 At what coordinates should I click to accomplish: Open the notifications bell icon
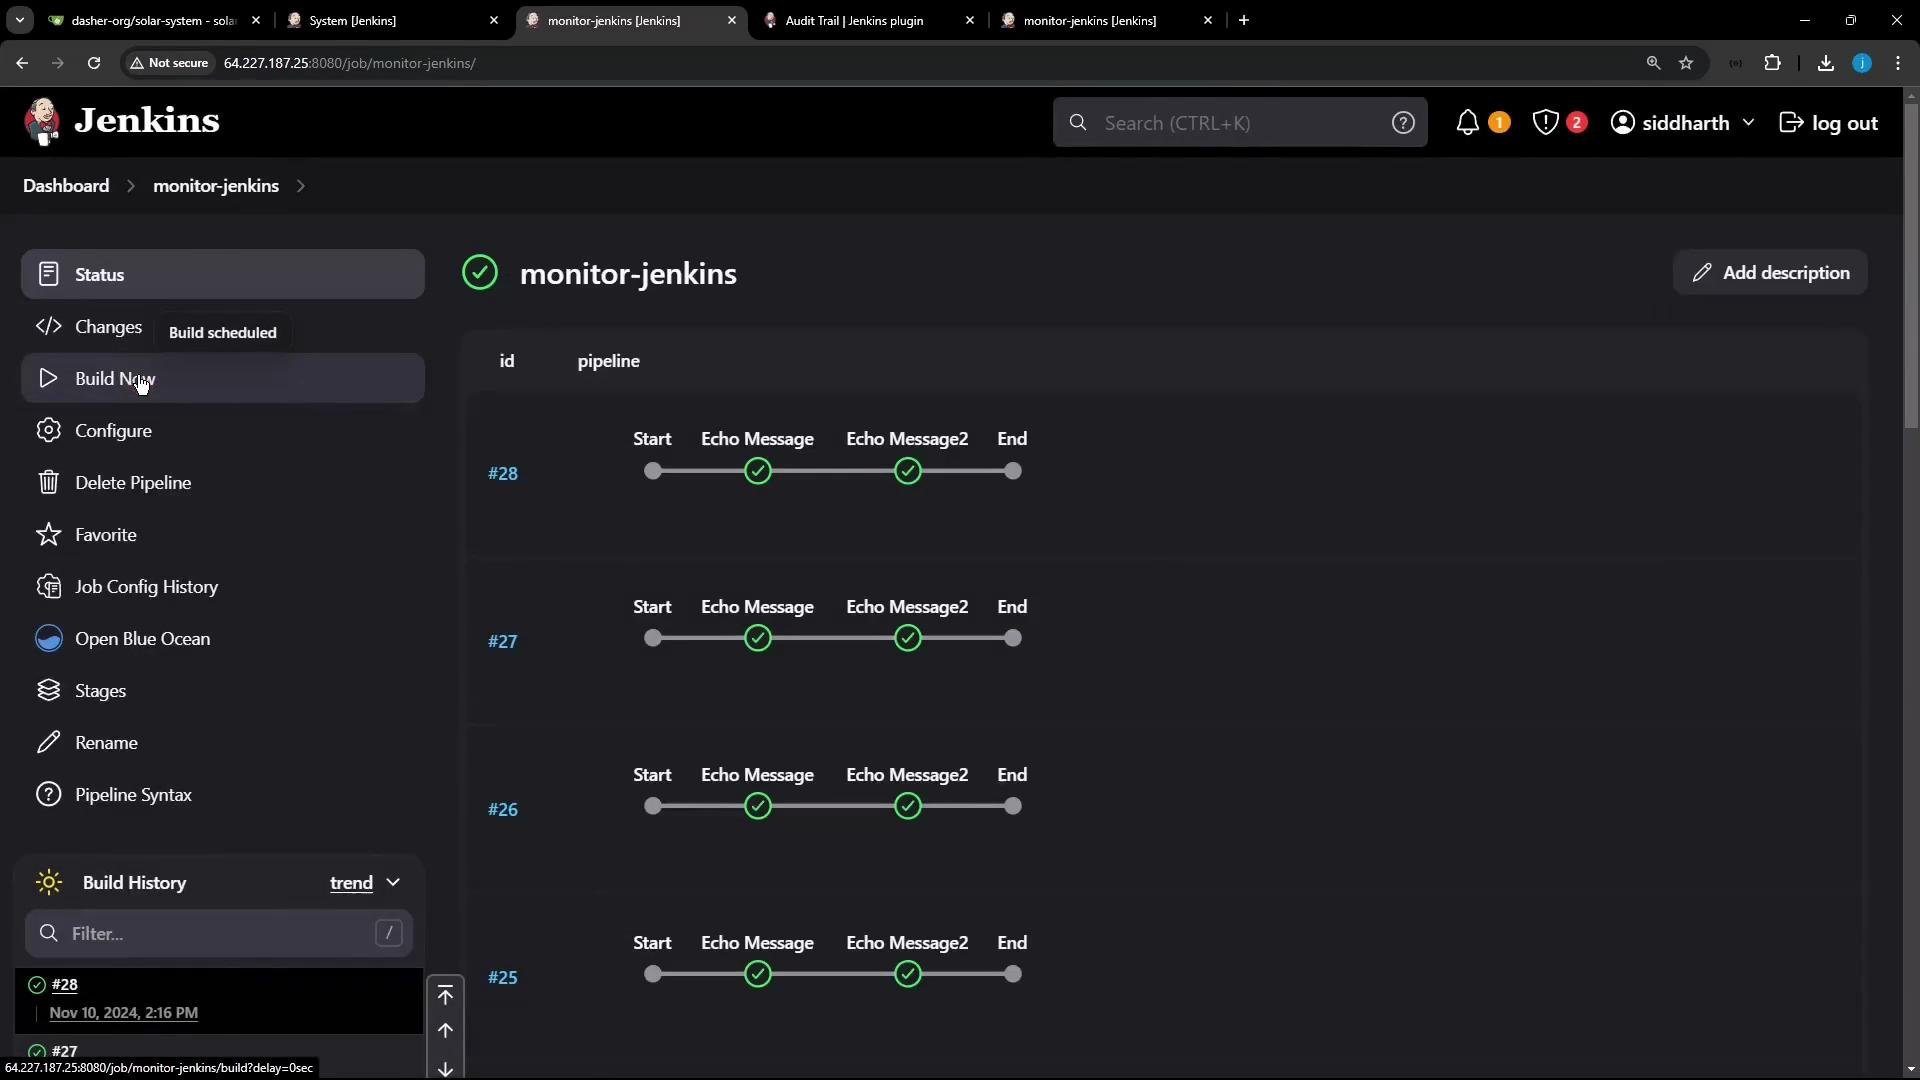[x=1467, y=123]
